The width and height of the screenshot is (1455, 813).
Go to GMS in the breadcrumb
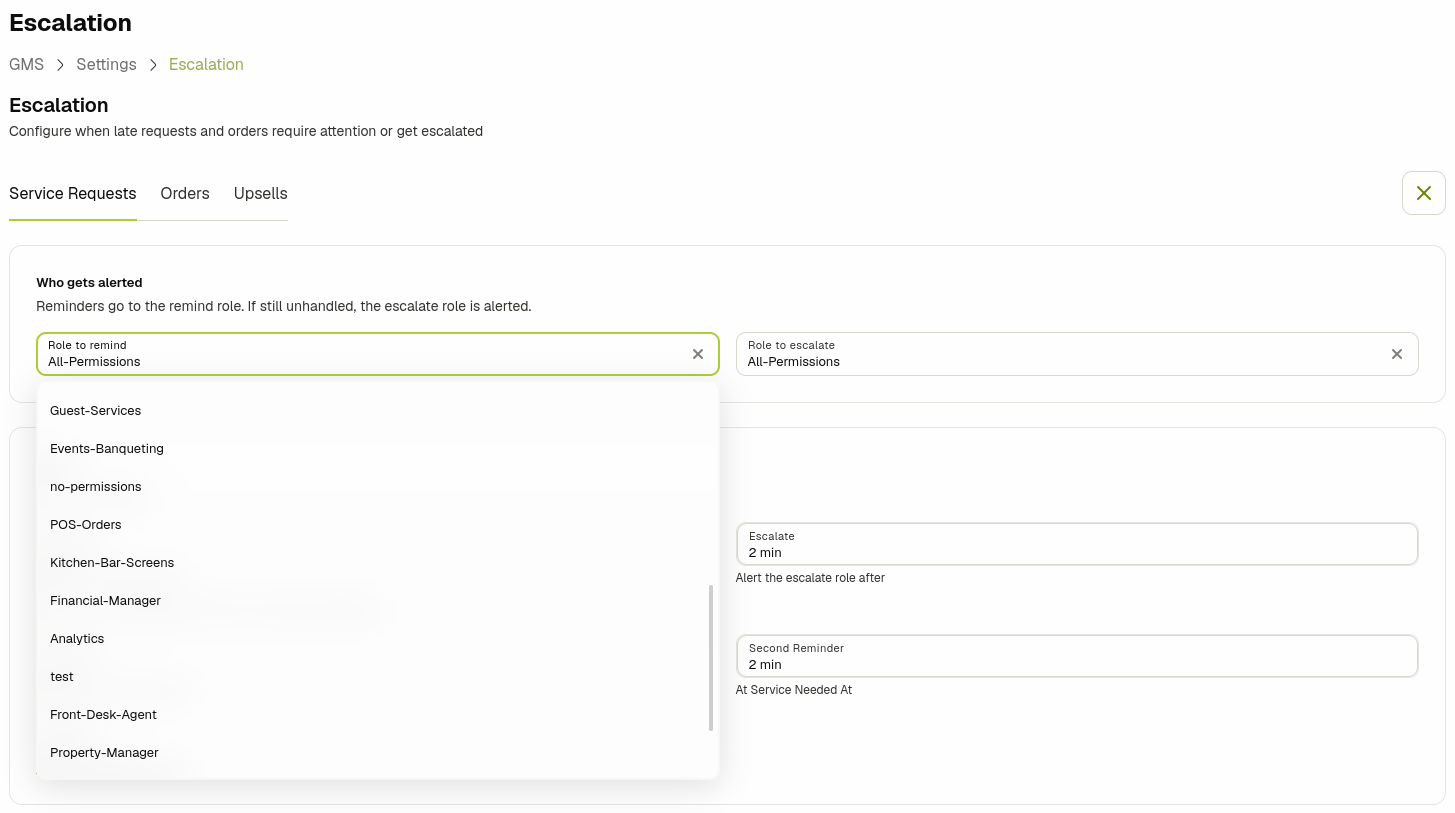27,64
